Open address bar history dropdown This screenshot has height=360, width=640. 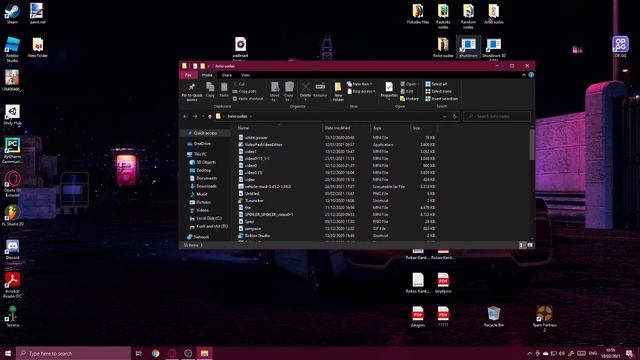click(444, 117)
